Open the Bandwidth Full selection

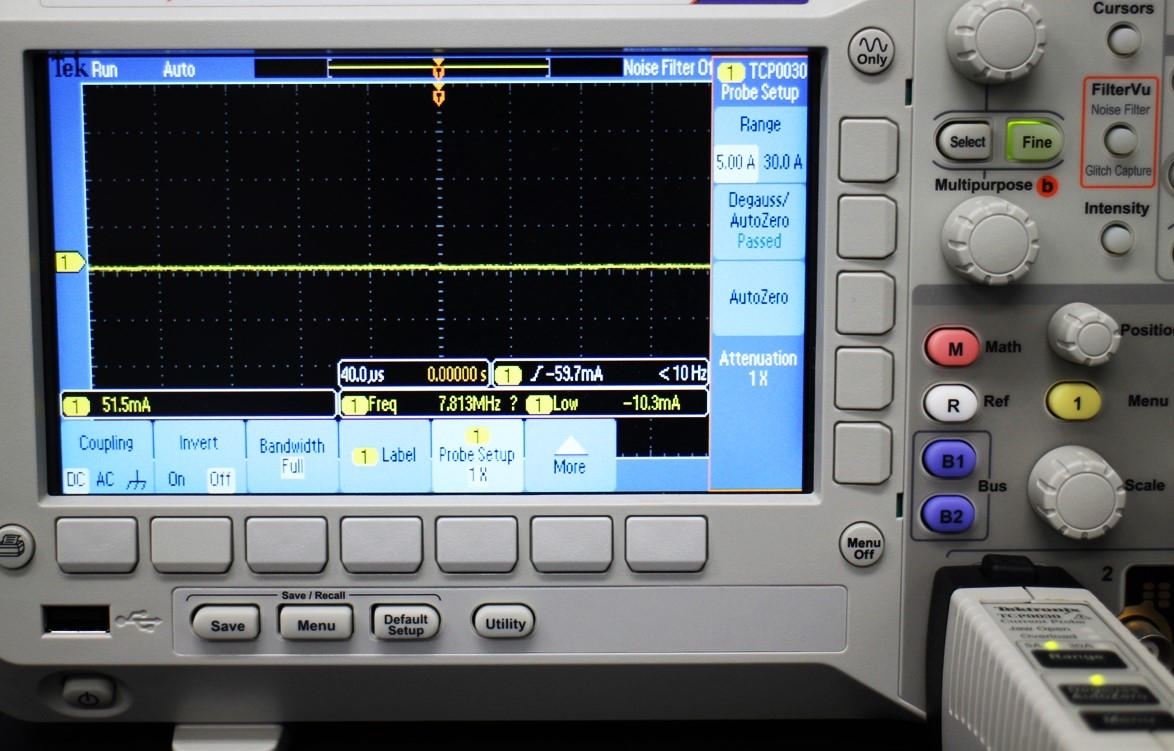point(292,456)
